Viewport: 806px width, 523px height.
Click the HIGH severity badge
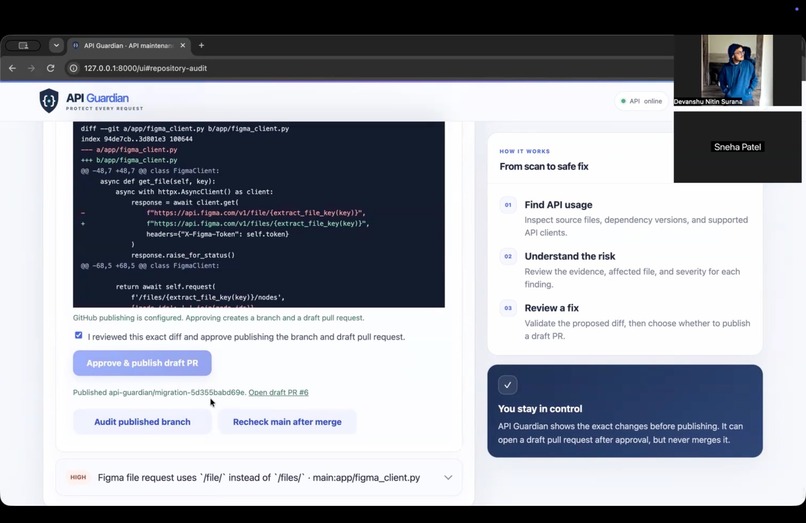pyautogui.click(x=78, y=478)
